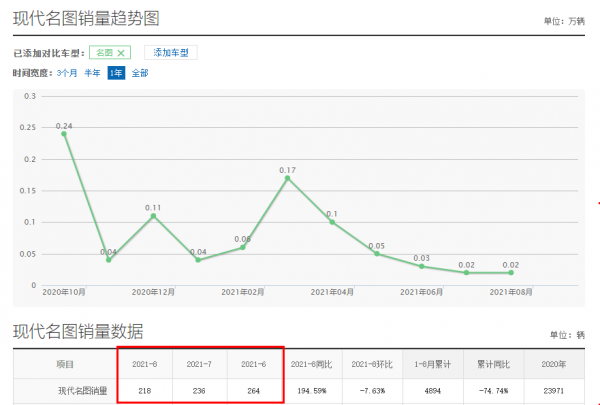Click the 添加车型 button

point(171,52)
